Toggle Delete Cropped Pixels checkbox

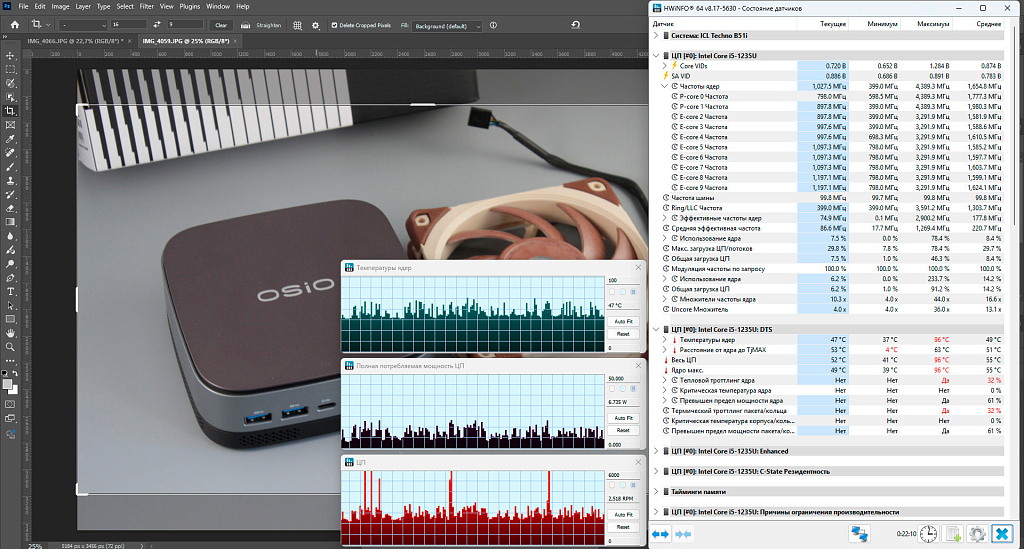coord(334,25)
